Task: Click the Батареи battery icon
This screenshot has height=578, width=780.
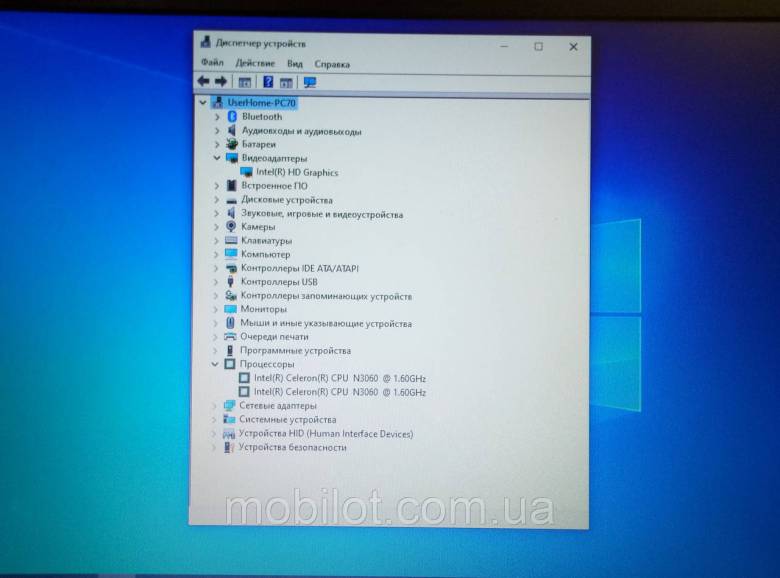Action: 232,144
